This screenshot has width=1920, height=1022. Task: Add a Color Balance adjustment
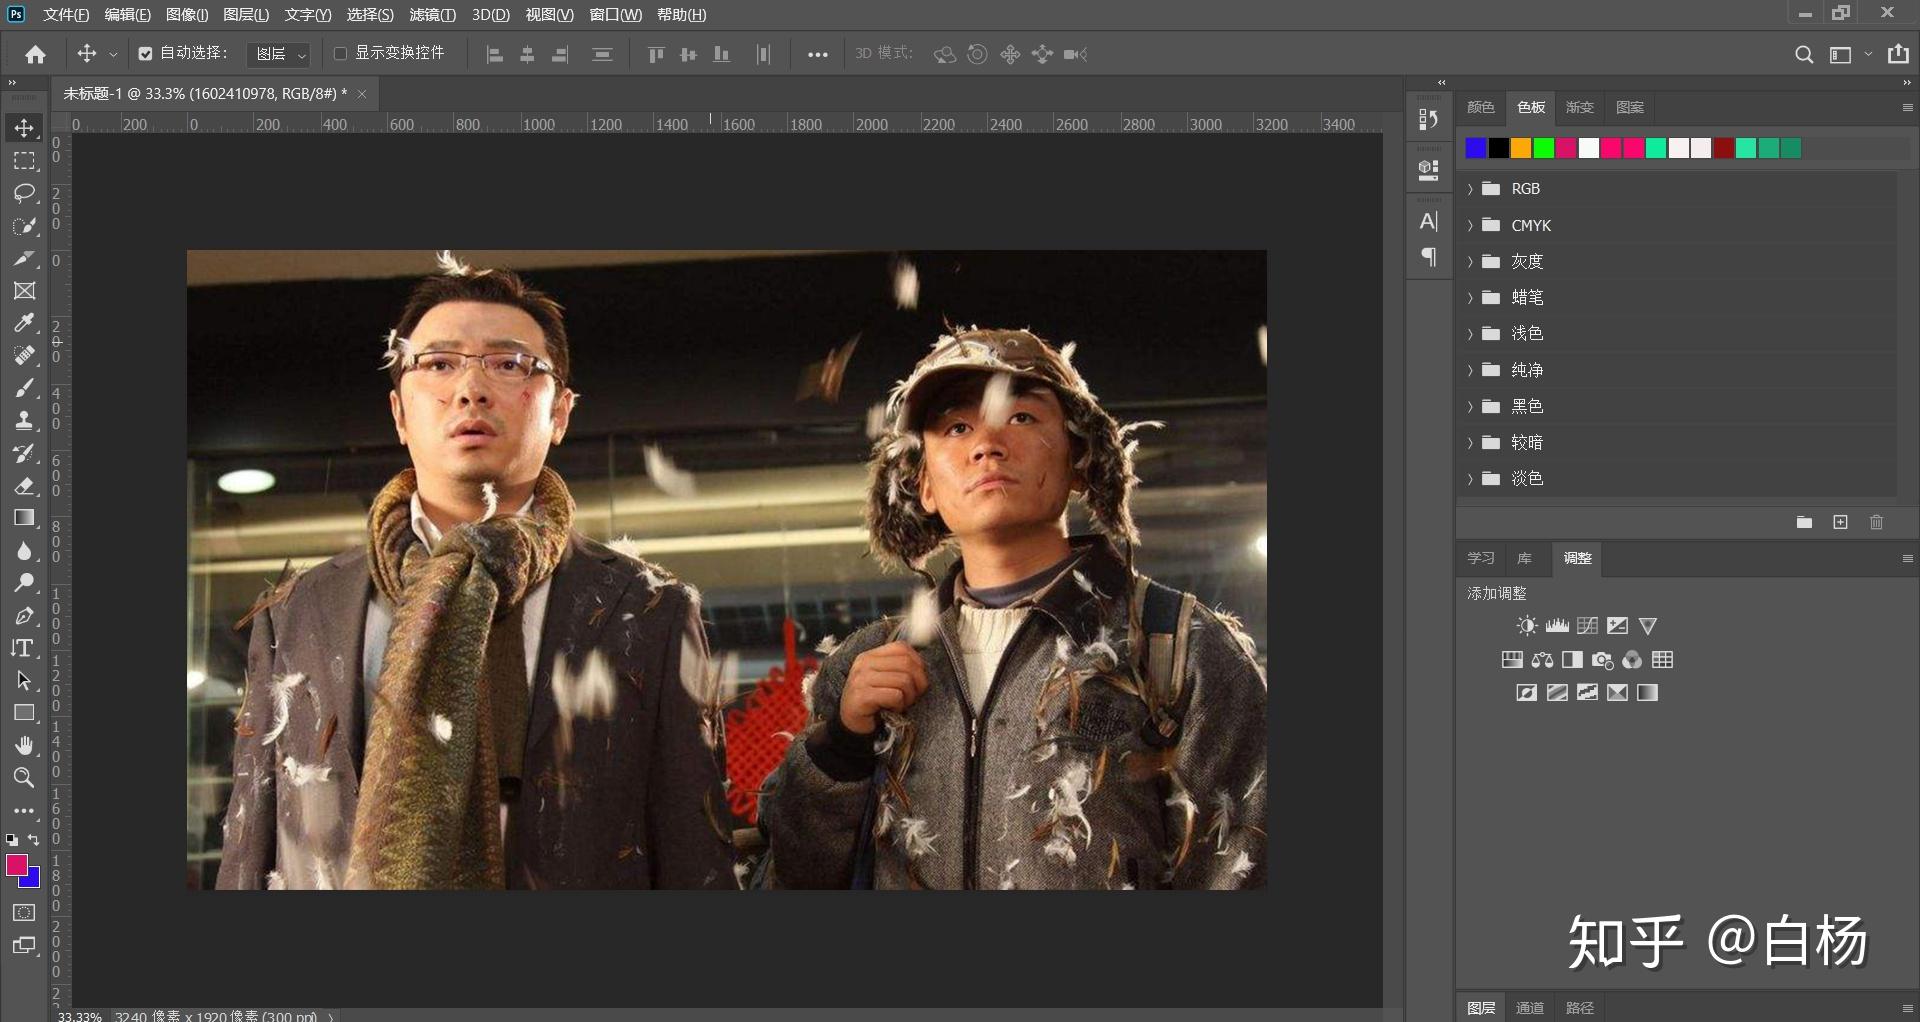click(1542, 660)
